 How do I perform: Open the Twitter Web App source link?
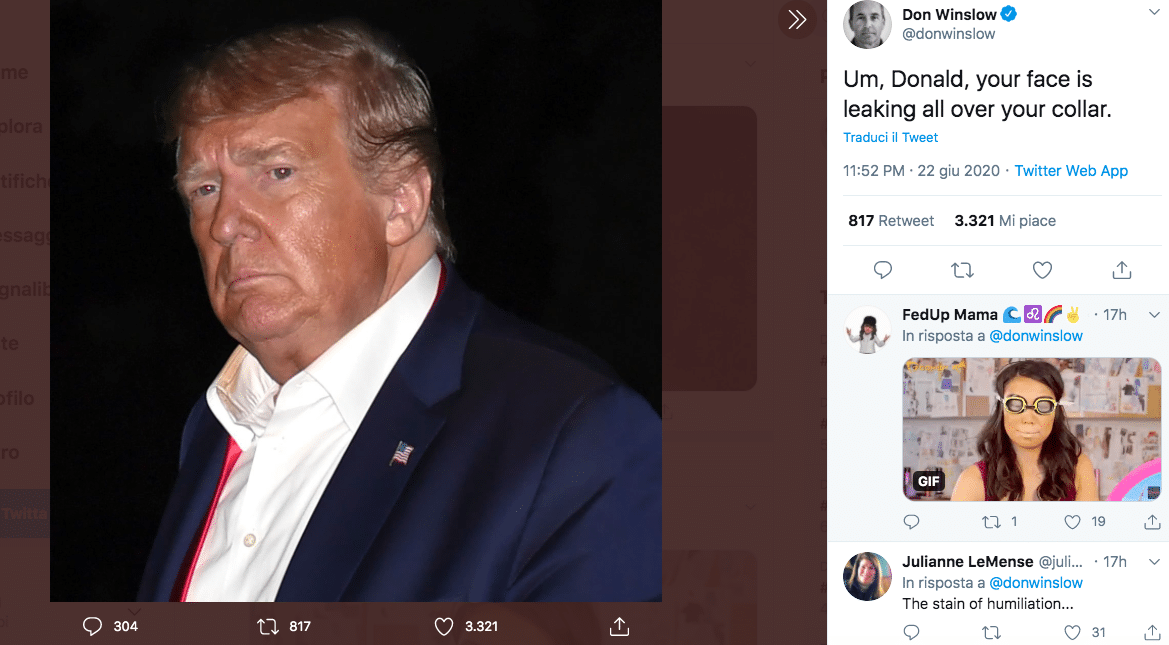(x=1071, y=170)
